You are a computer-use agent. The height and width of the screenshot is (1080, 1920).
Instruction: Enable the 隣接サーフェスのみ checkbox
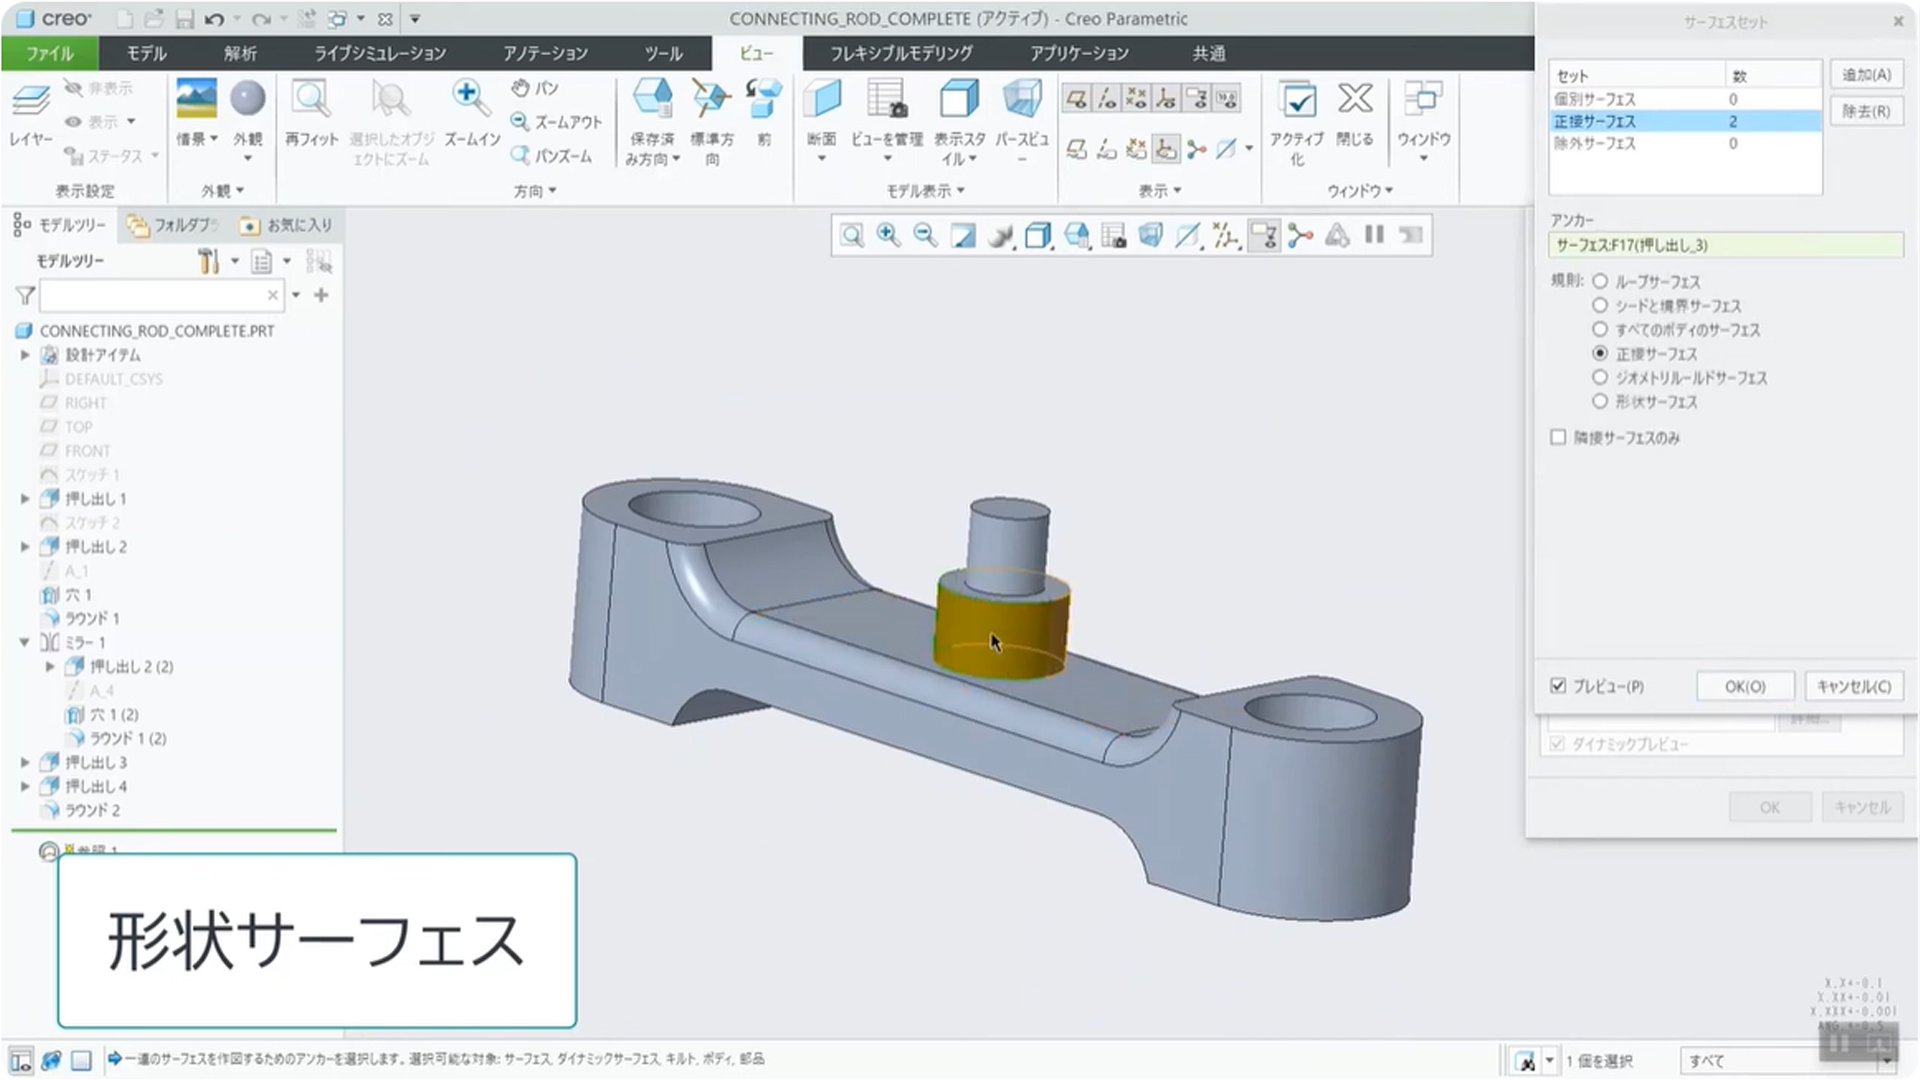(1558, 437)
